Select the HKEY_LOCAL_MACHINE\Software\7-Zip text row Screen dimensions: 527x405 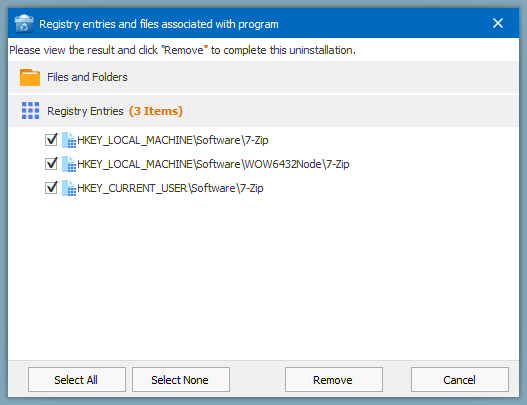173,140
